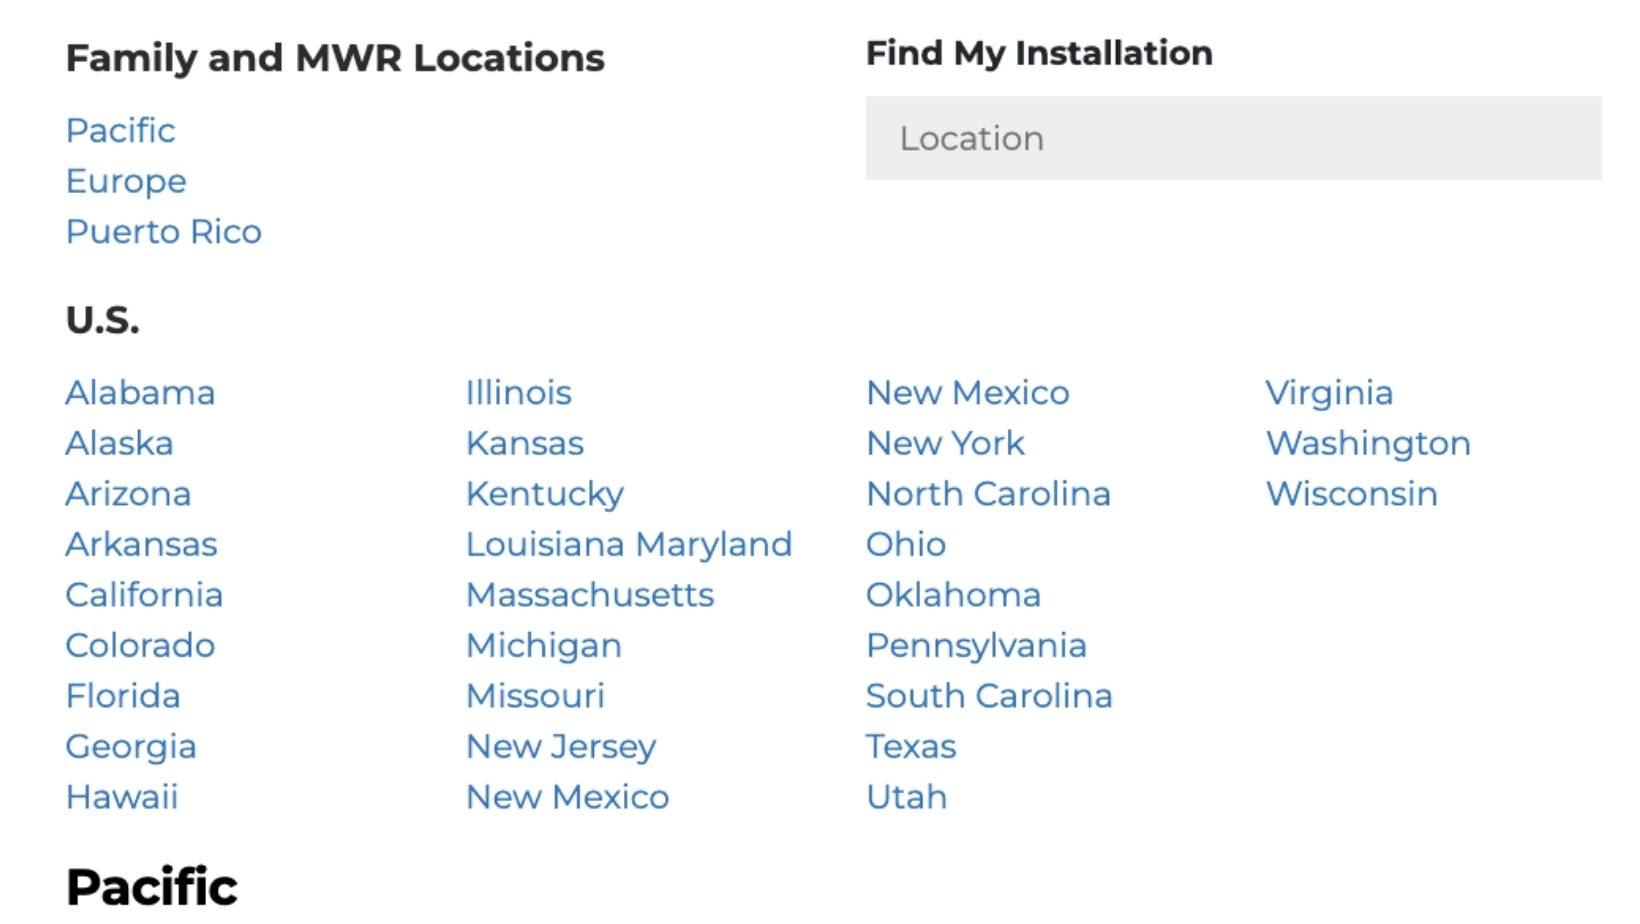1640x924 pixels.
Task: Click the Utah link
Action: point(906,797)
